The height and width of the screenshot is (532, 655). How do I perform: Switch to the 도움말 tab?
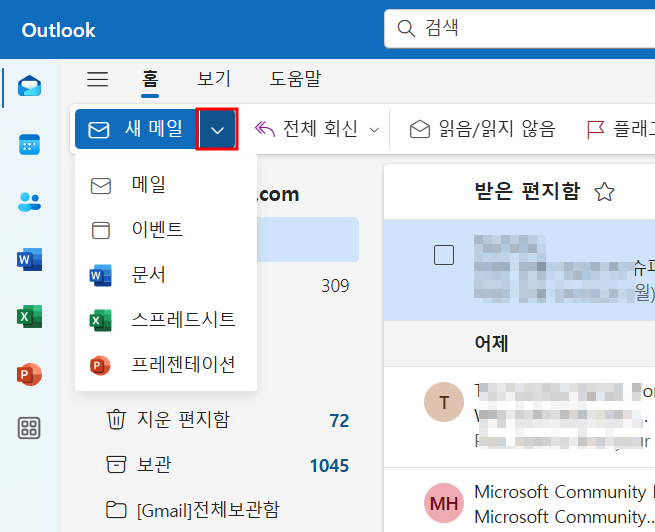pos(295,79)
